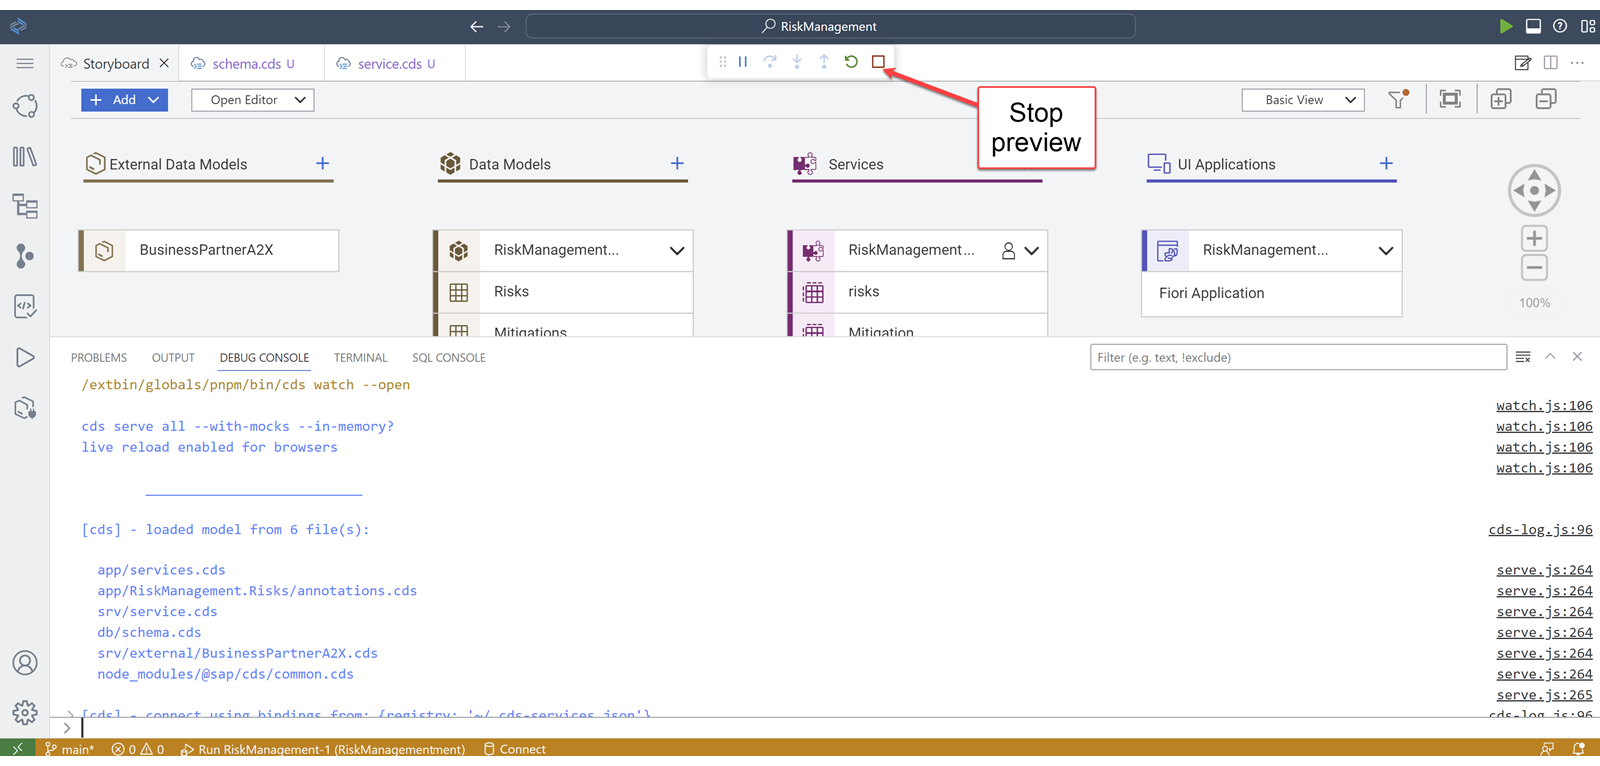Image resolution: width=1600 pixels, height=766 pixels.
Task: Switch to the SQL CONSOLE tab
Action: [449, 358]
